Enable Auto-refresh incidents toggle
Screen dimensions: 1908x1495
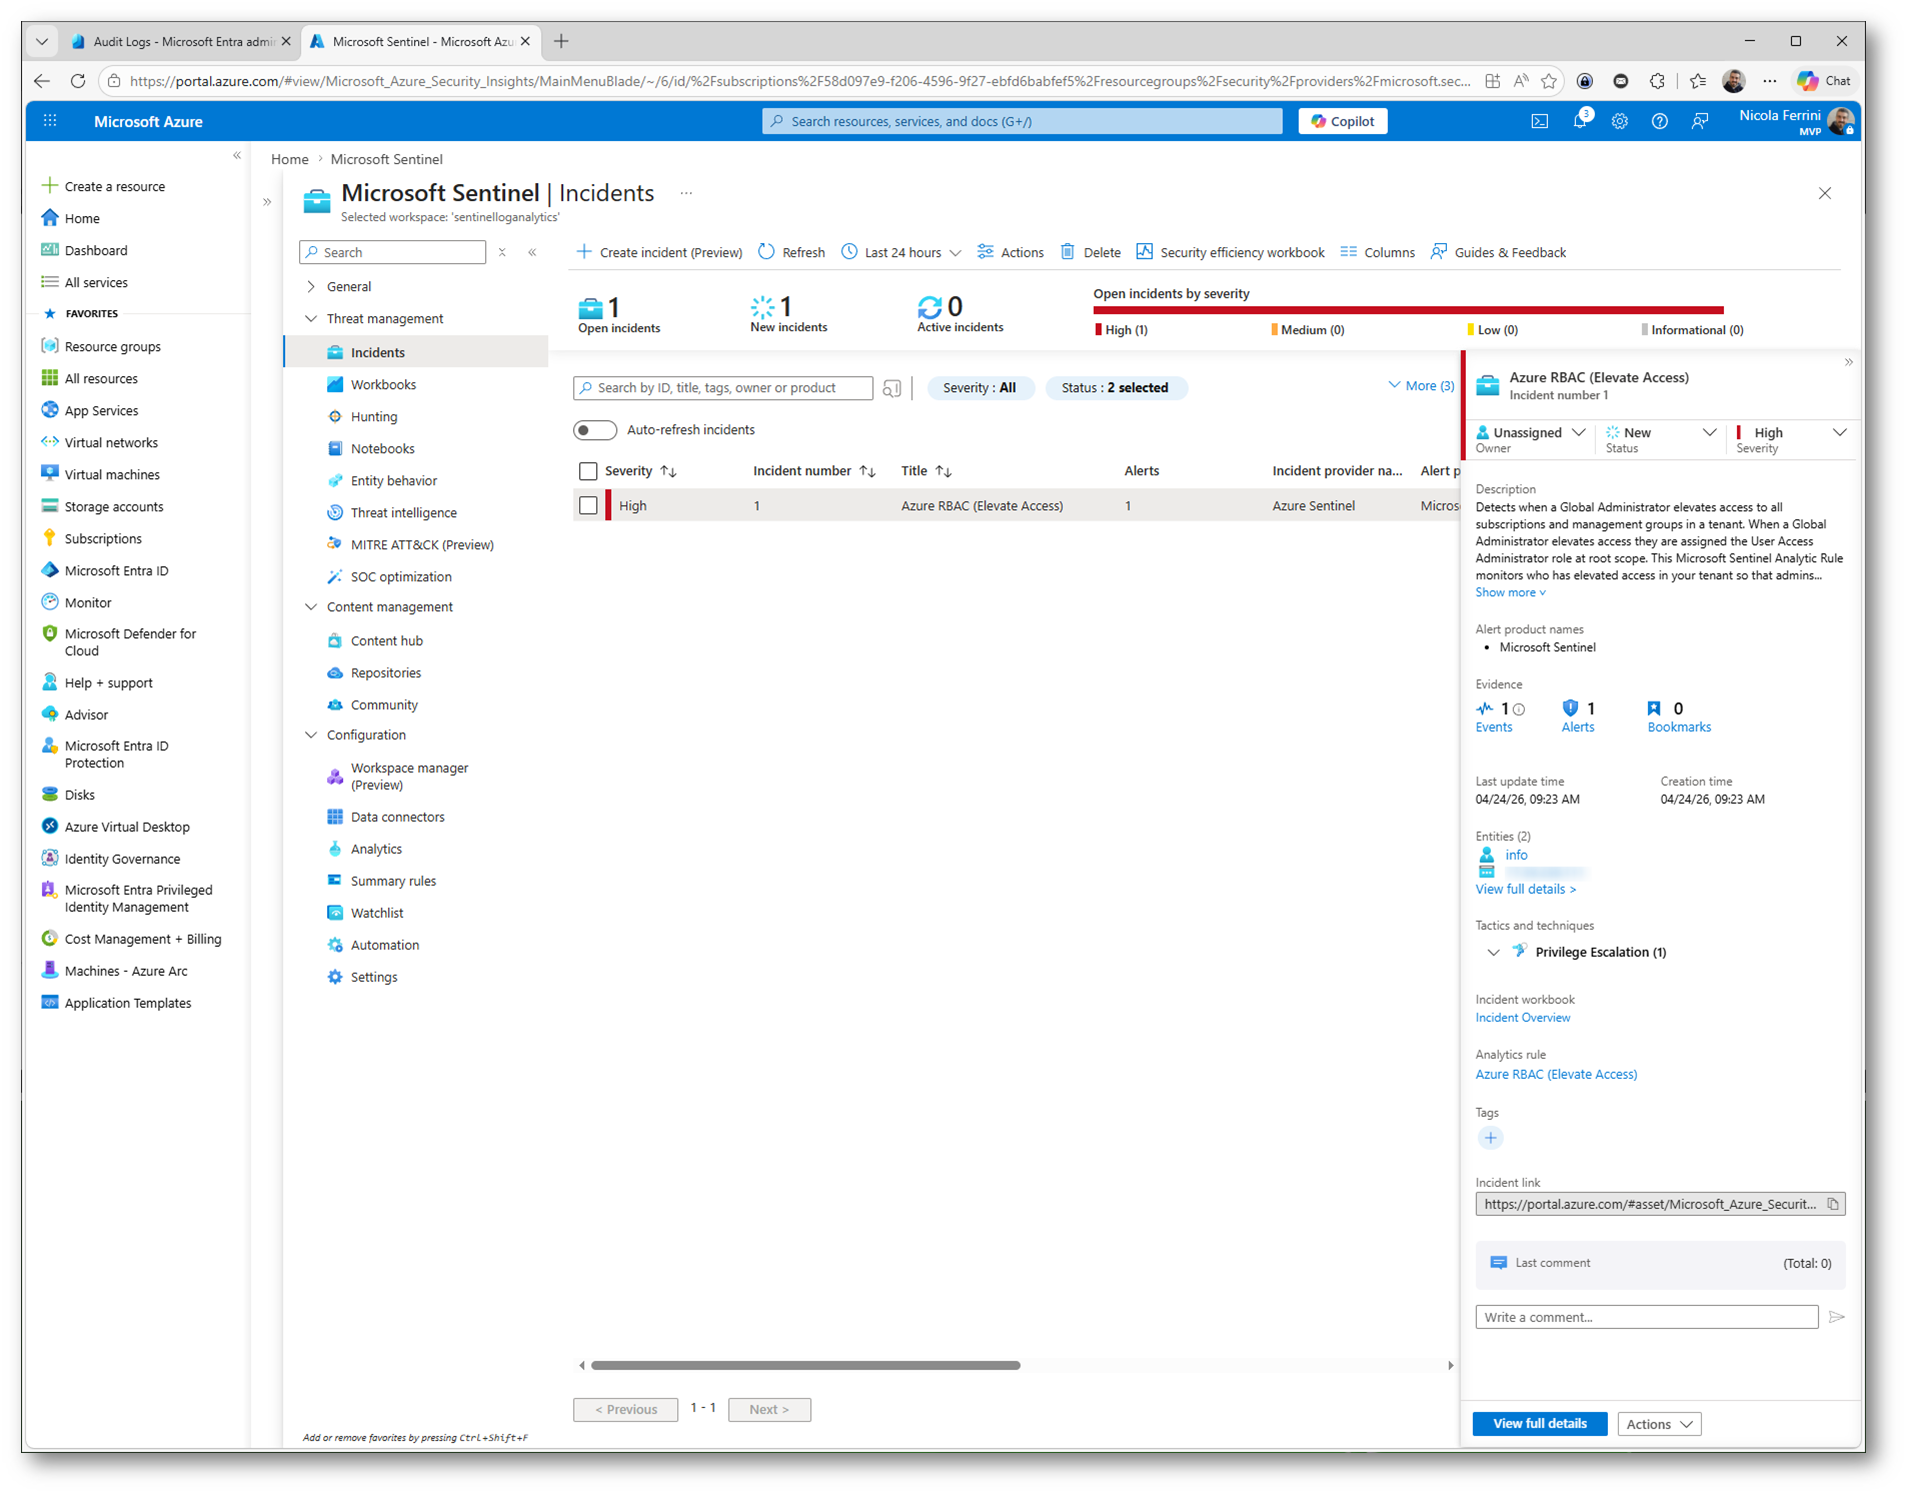click(x=595, y=430)
